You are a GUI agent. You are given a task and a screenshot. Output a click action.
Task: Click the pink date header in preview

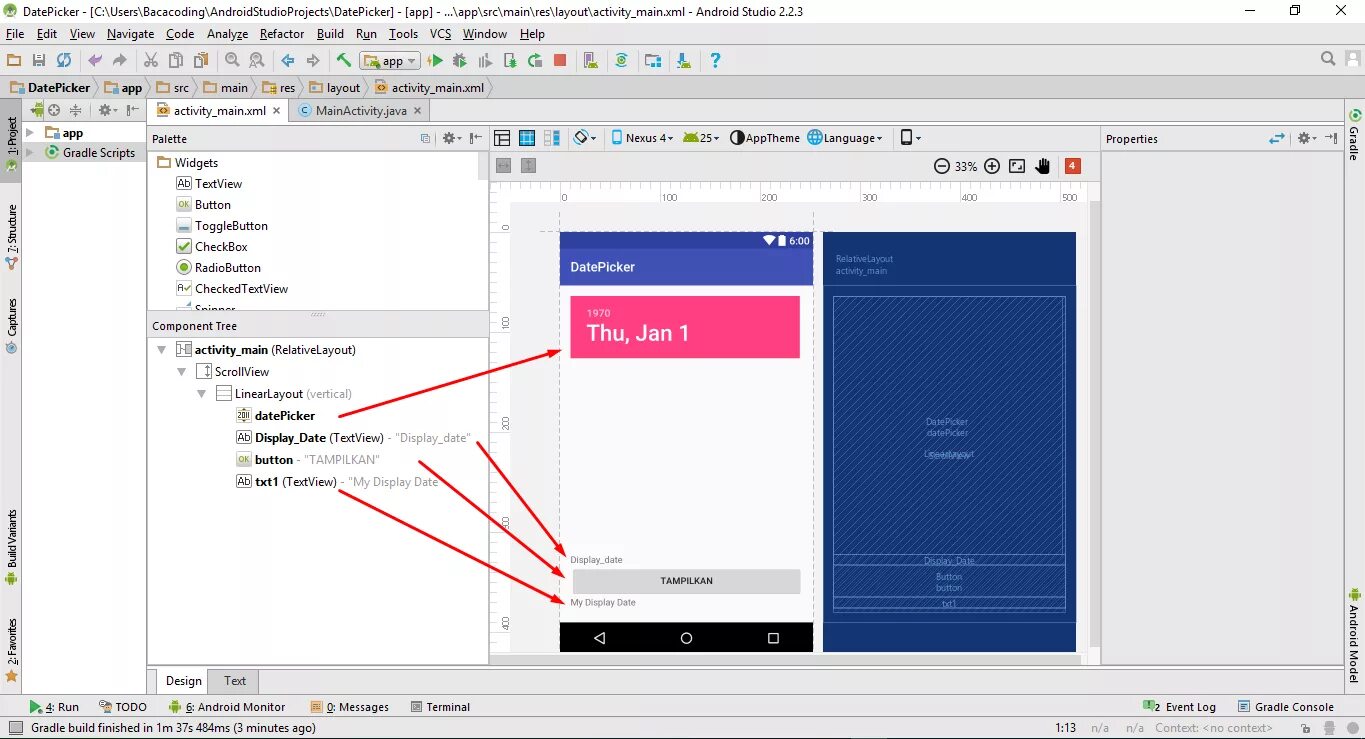click(x=685, y=327)
